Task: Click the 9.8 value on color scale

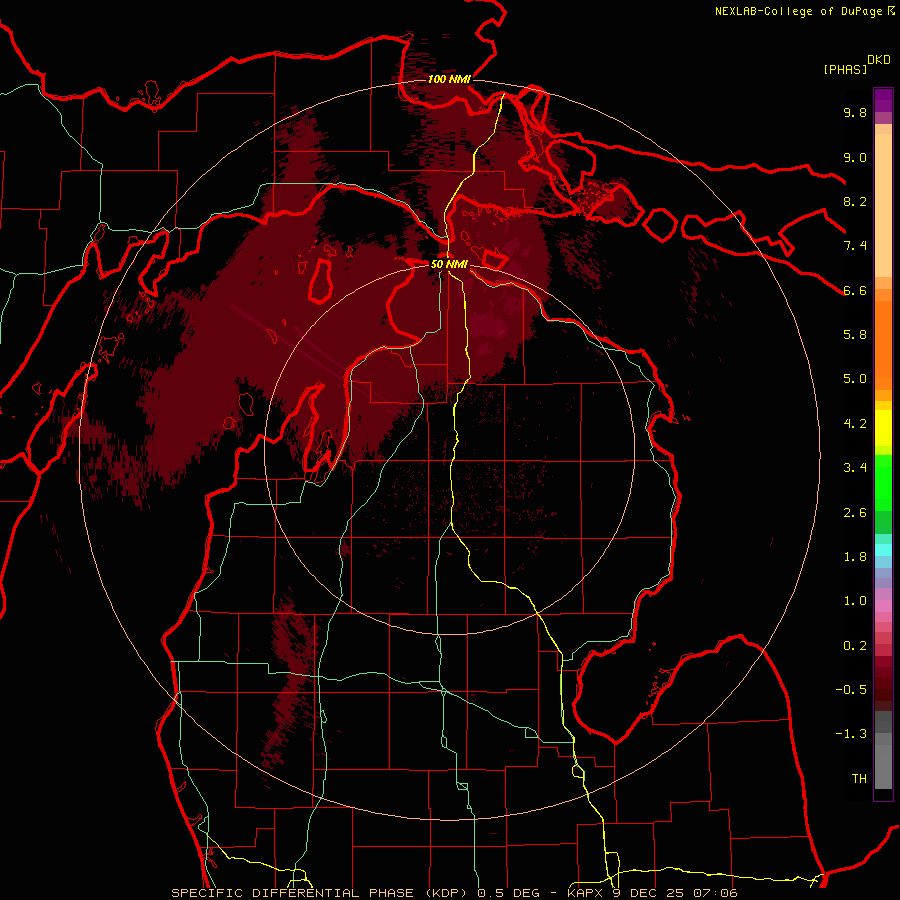Action: [855, 112]
